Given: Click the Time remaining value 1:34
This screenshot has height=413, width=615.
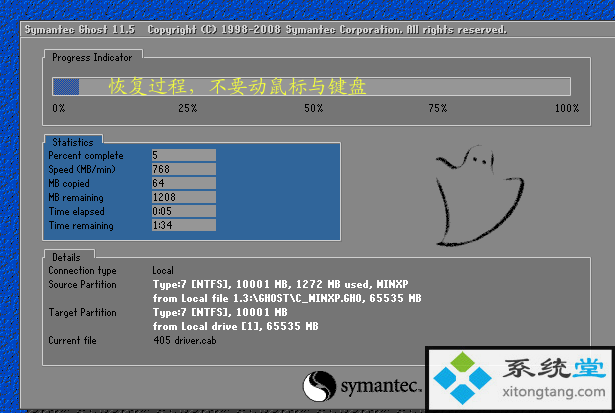Looking at the screenshot, I should pos(184,225).
